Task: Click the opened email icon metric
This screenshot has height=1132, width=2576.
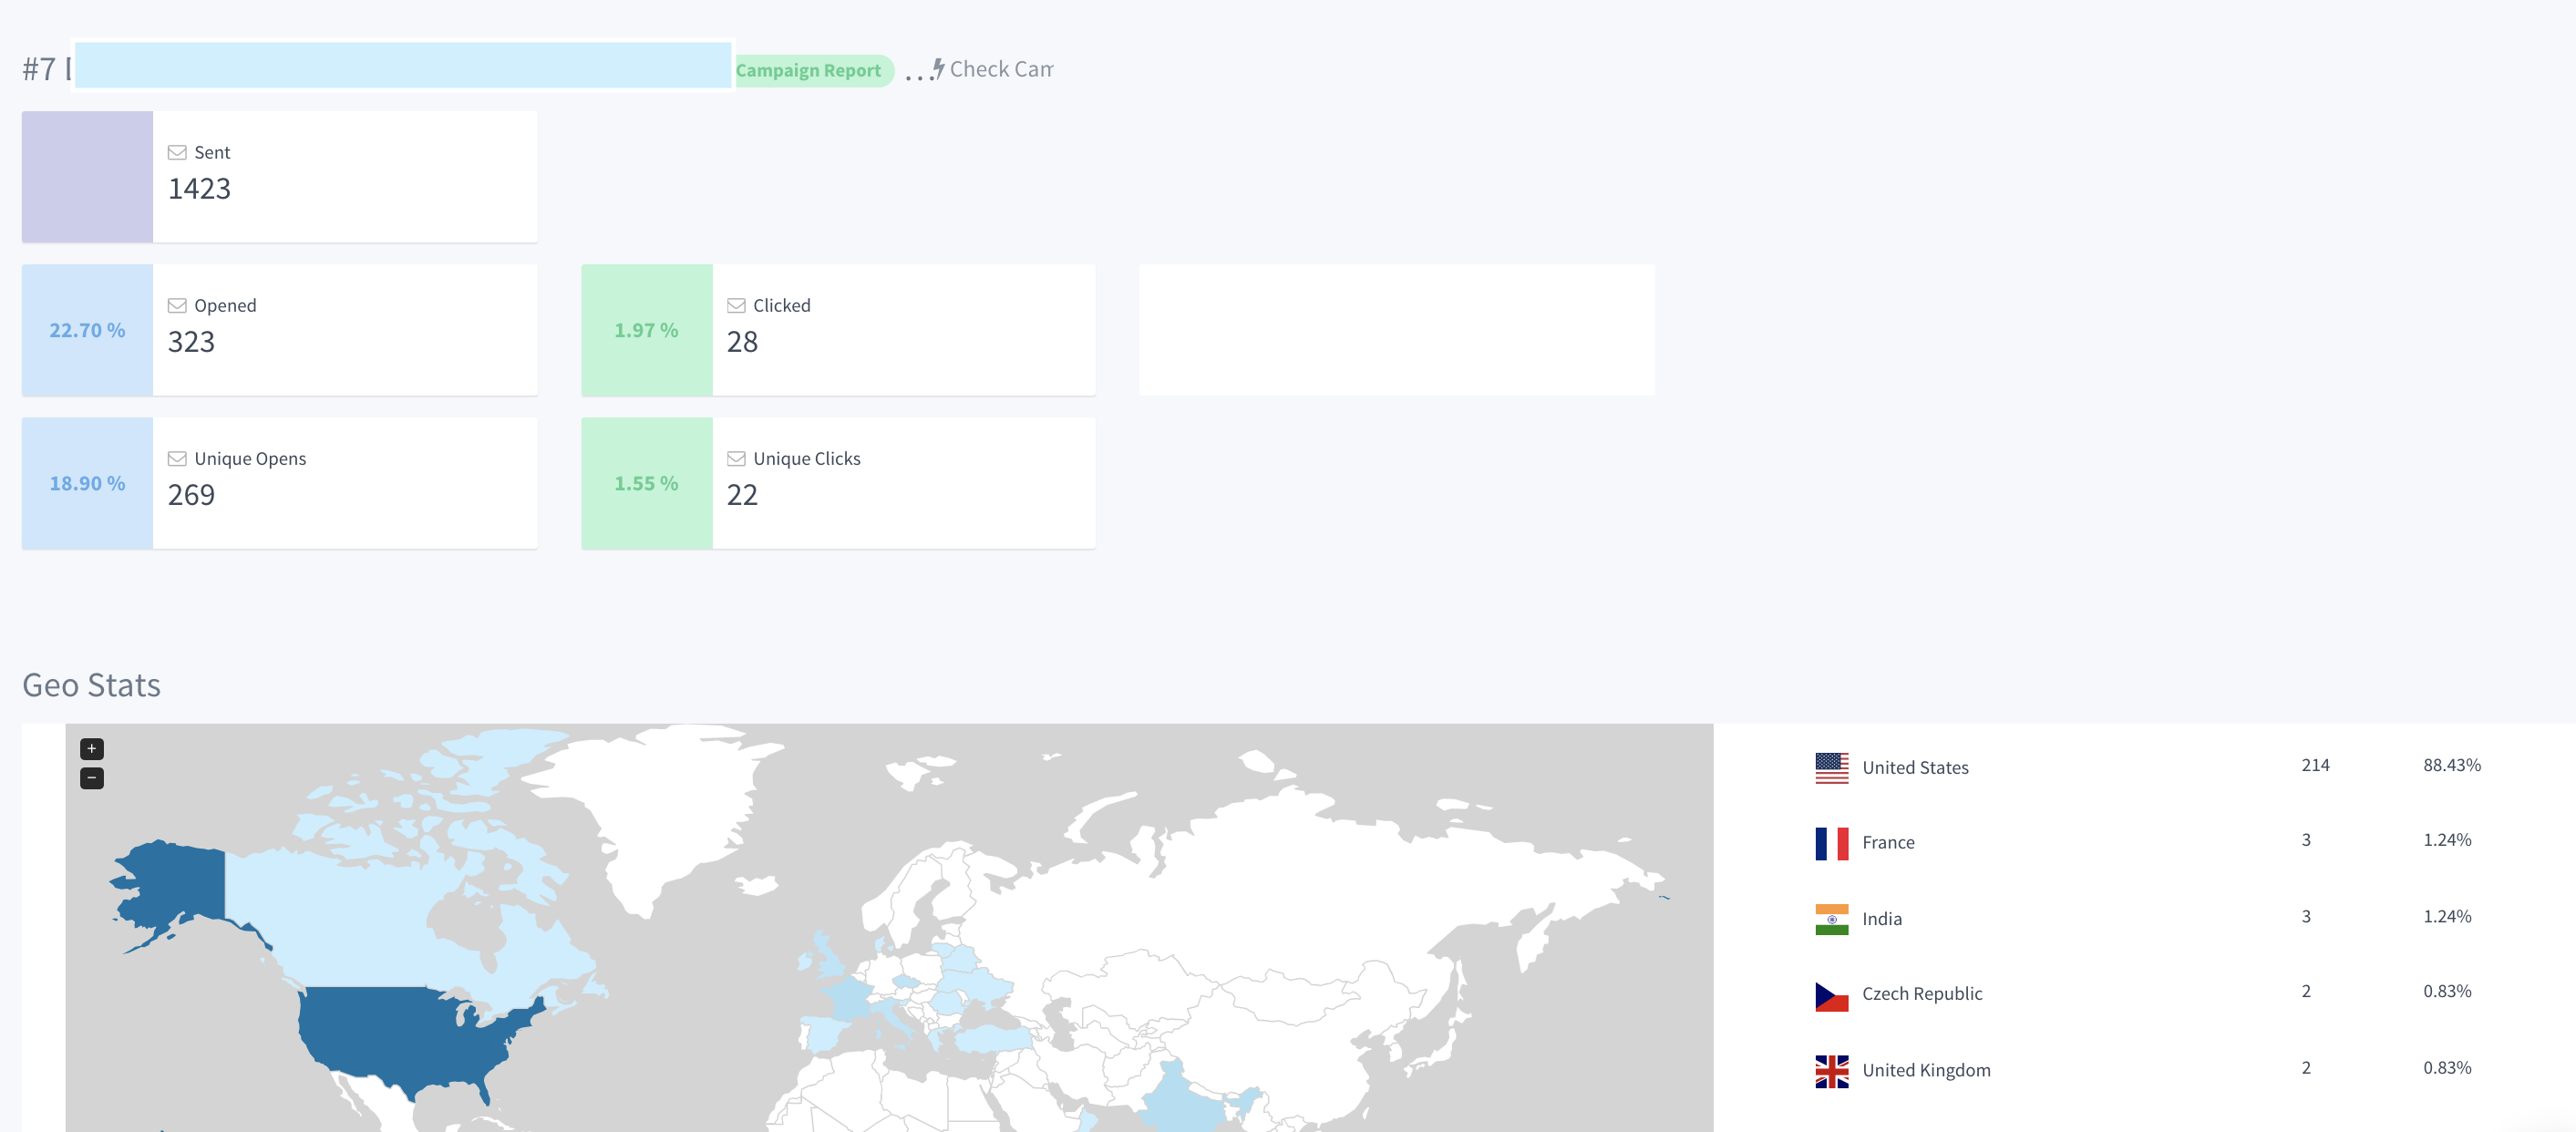Action: pos(178,304)
